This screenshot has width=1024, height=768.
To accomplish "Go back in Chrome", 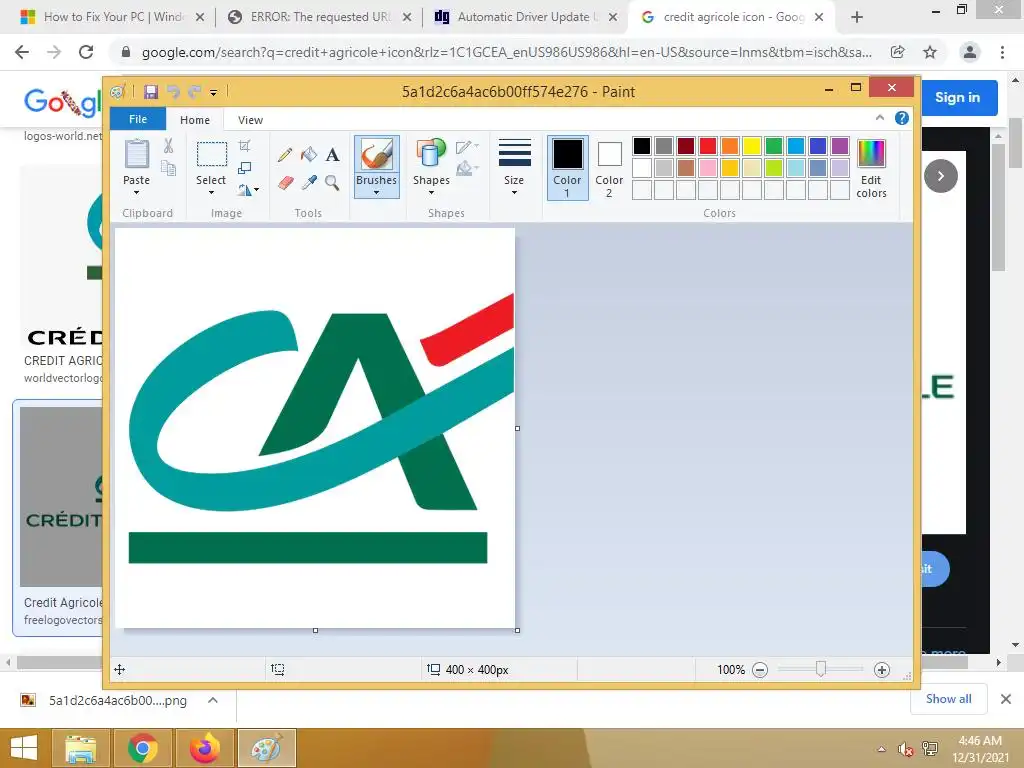I will pyautogui.click(x=22, y=52).
